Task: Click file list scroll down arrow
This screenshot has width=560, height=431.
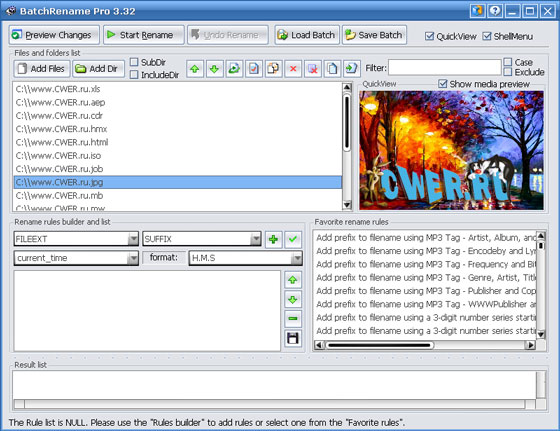Action: (x=346, y=205)
